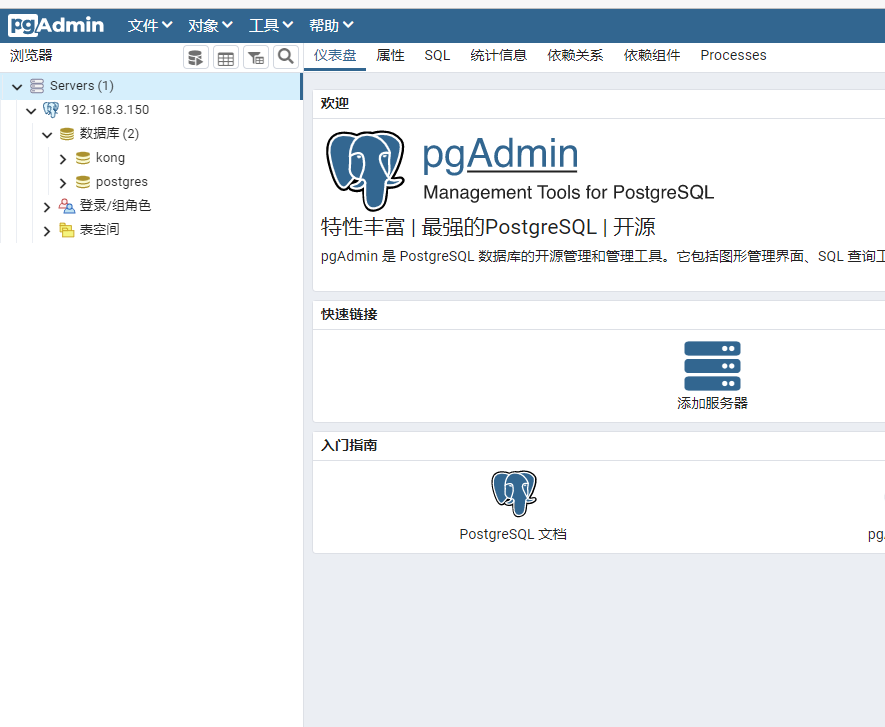885x727 pixels.
Task: Select the 192.168.3.150 server label
Action: point(107,110)
